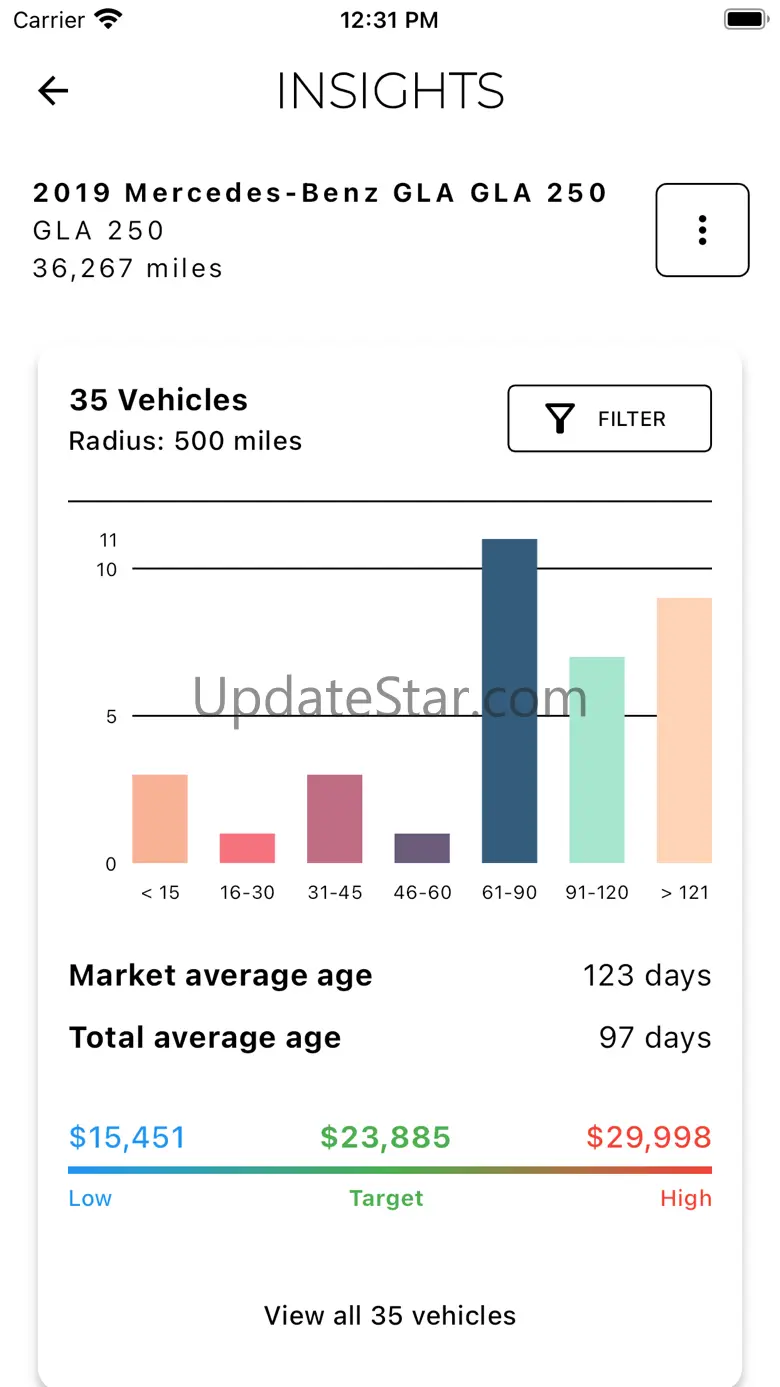Open the three-dot options menu
780x1387 pixels.
[702, 230]
